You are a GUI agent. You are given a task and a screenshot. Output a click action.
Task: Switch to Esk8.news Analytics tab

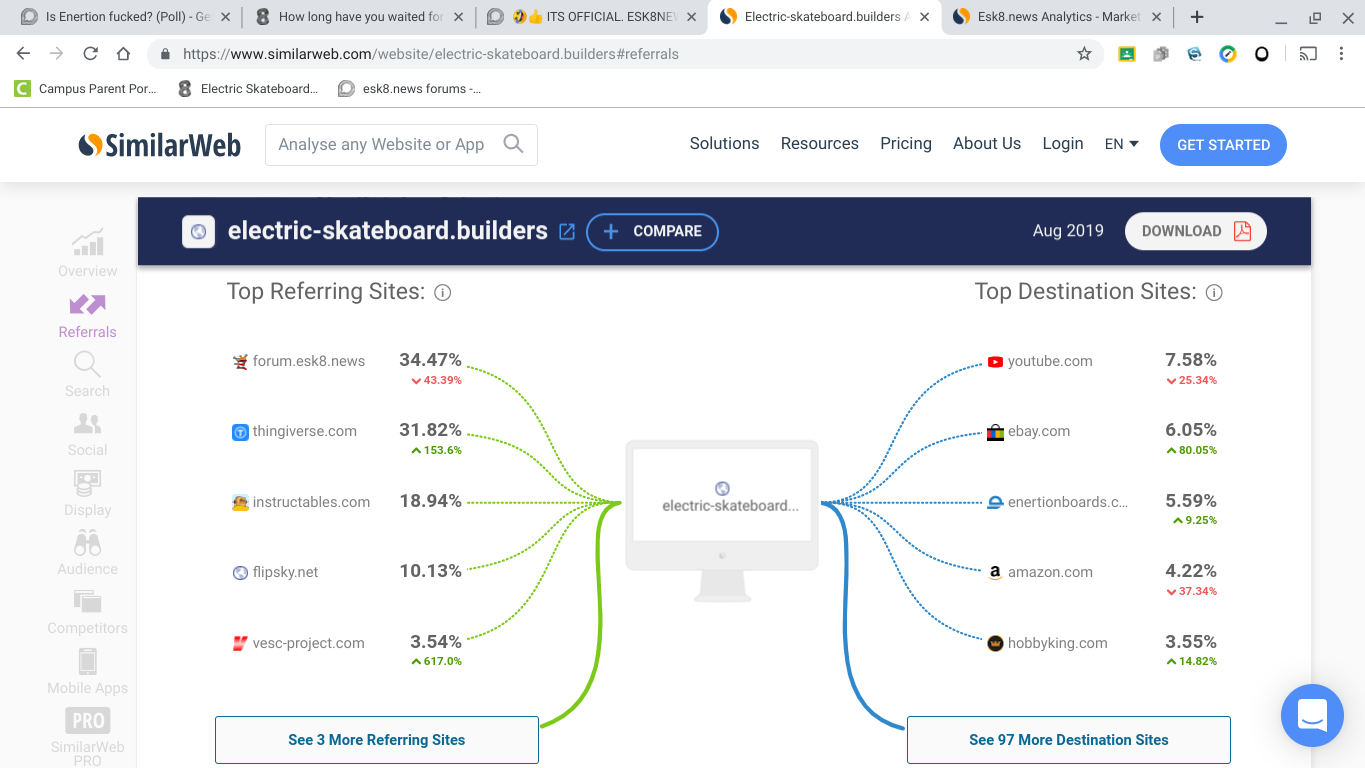point(1054,17)
